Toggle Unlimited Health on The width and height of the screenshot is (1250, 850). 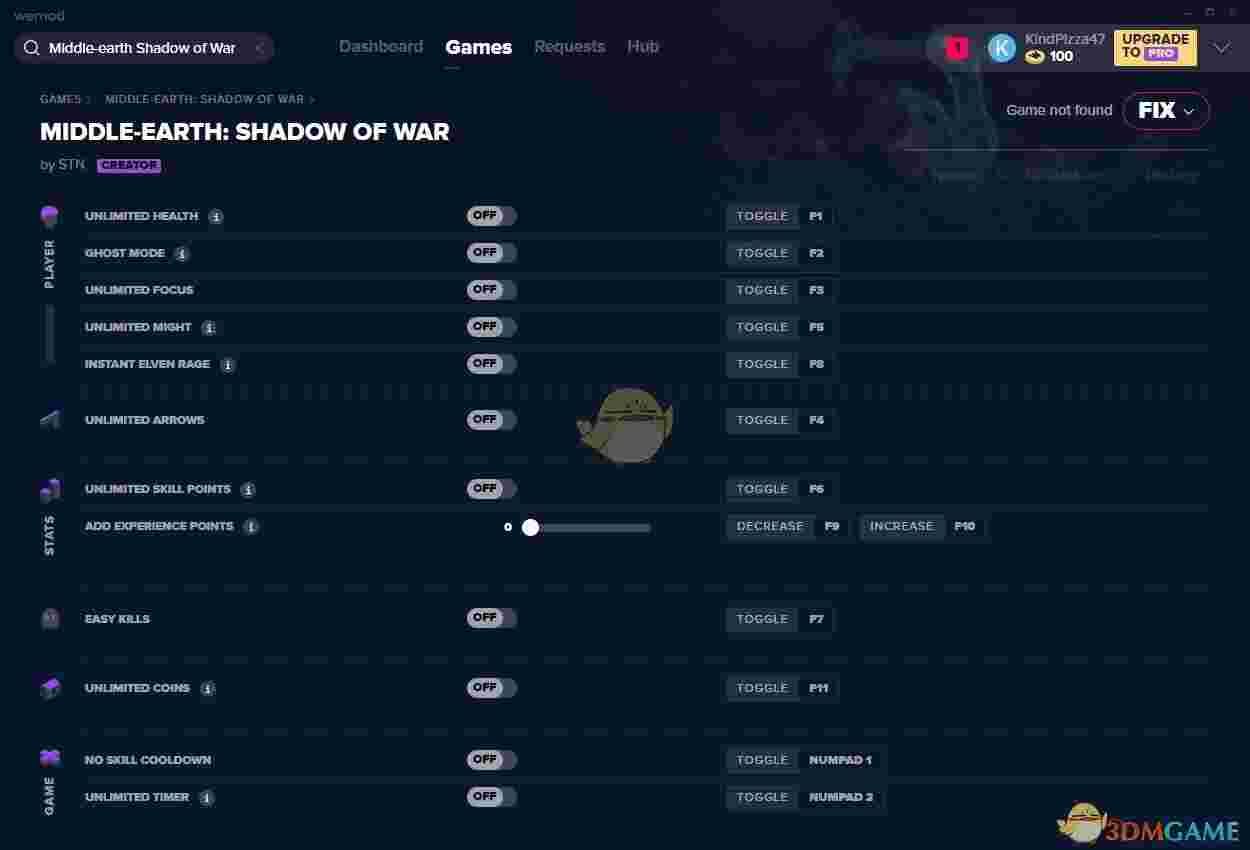coord(491,216)
